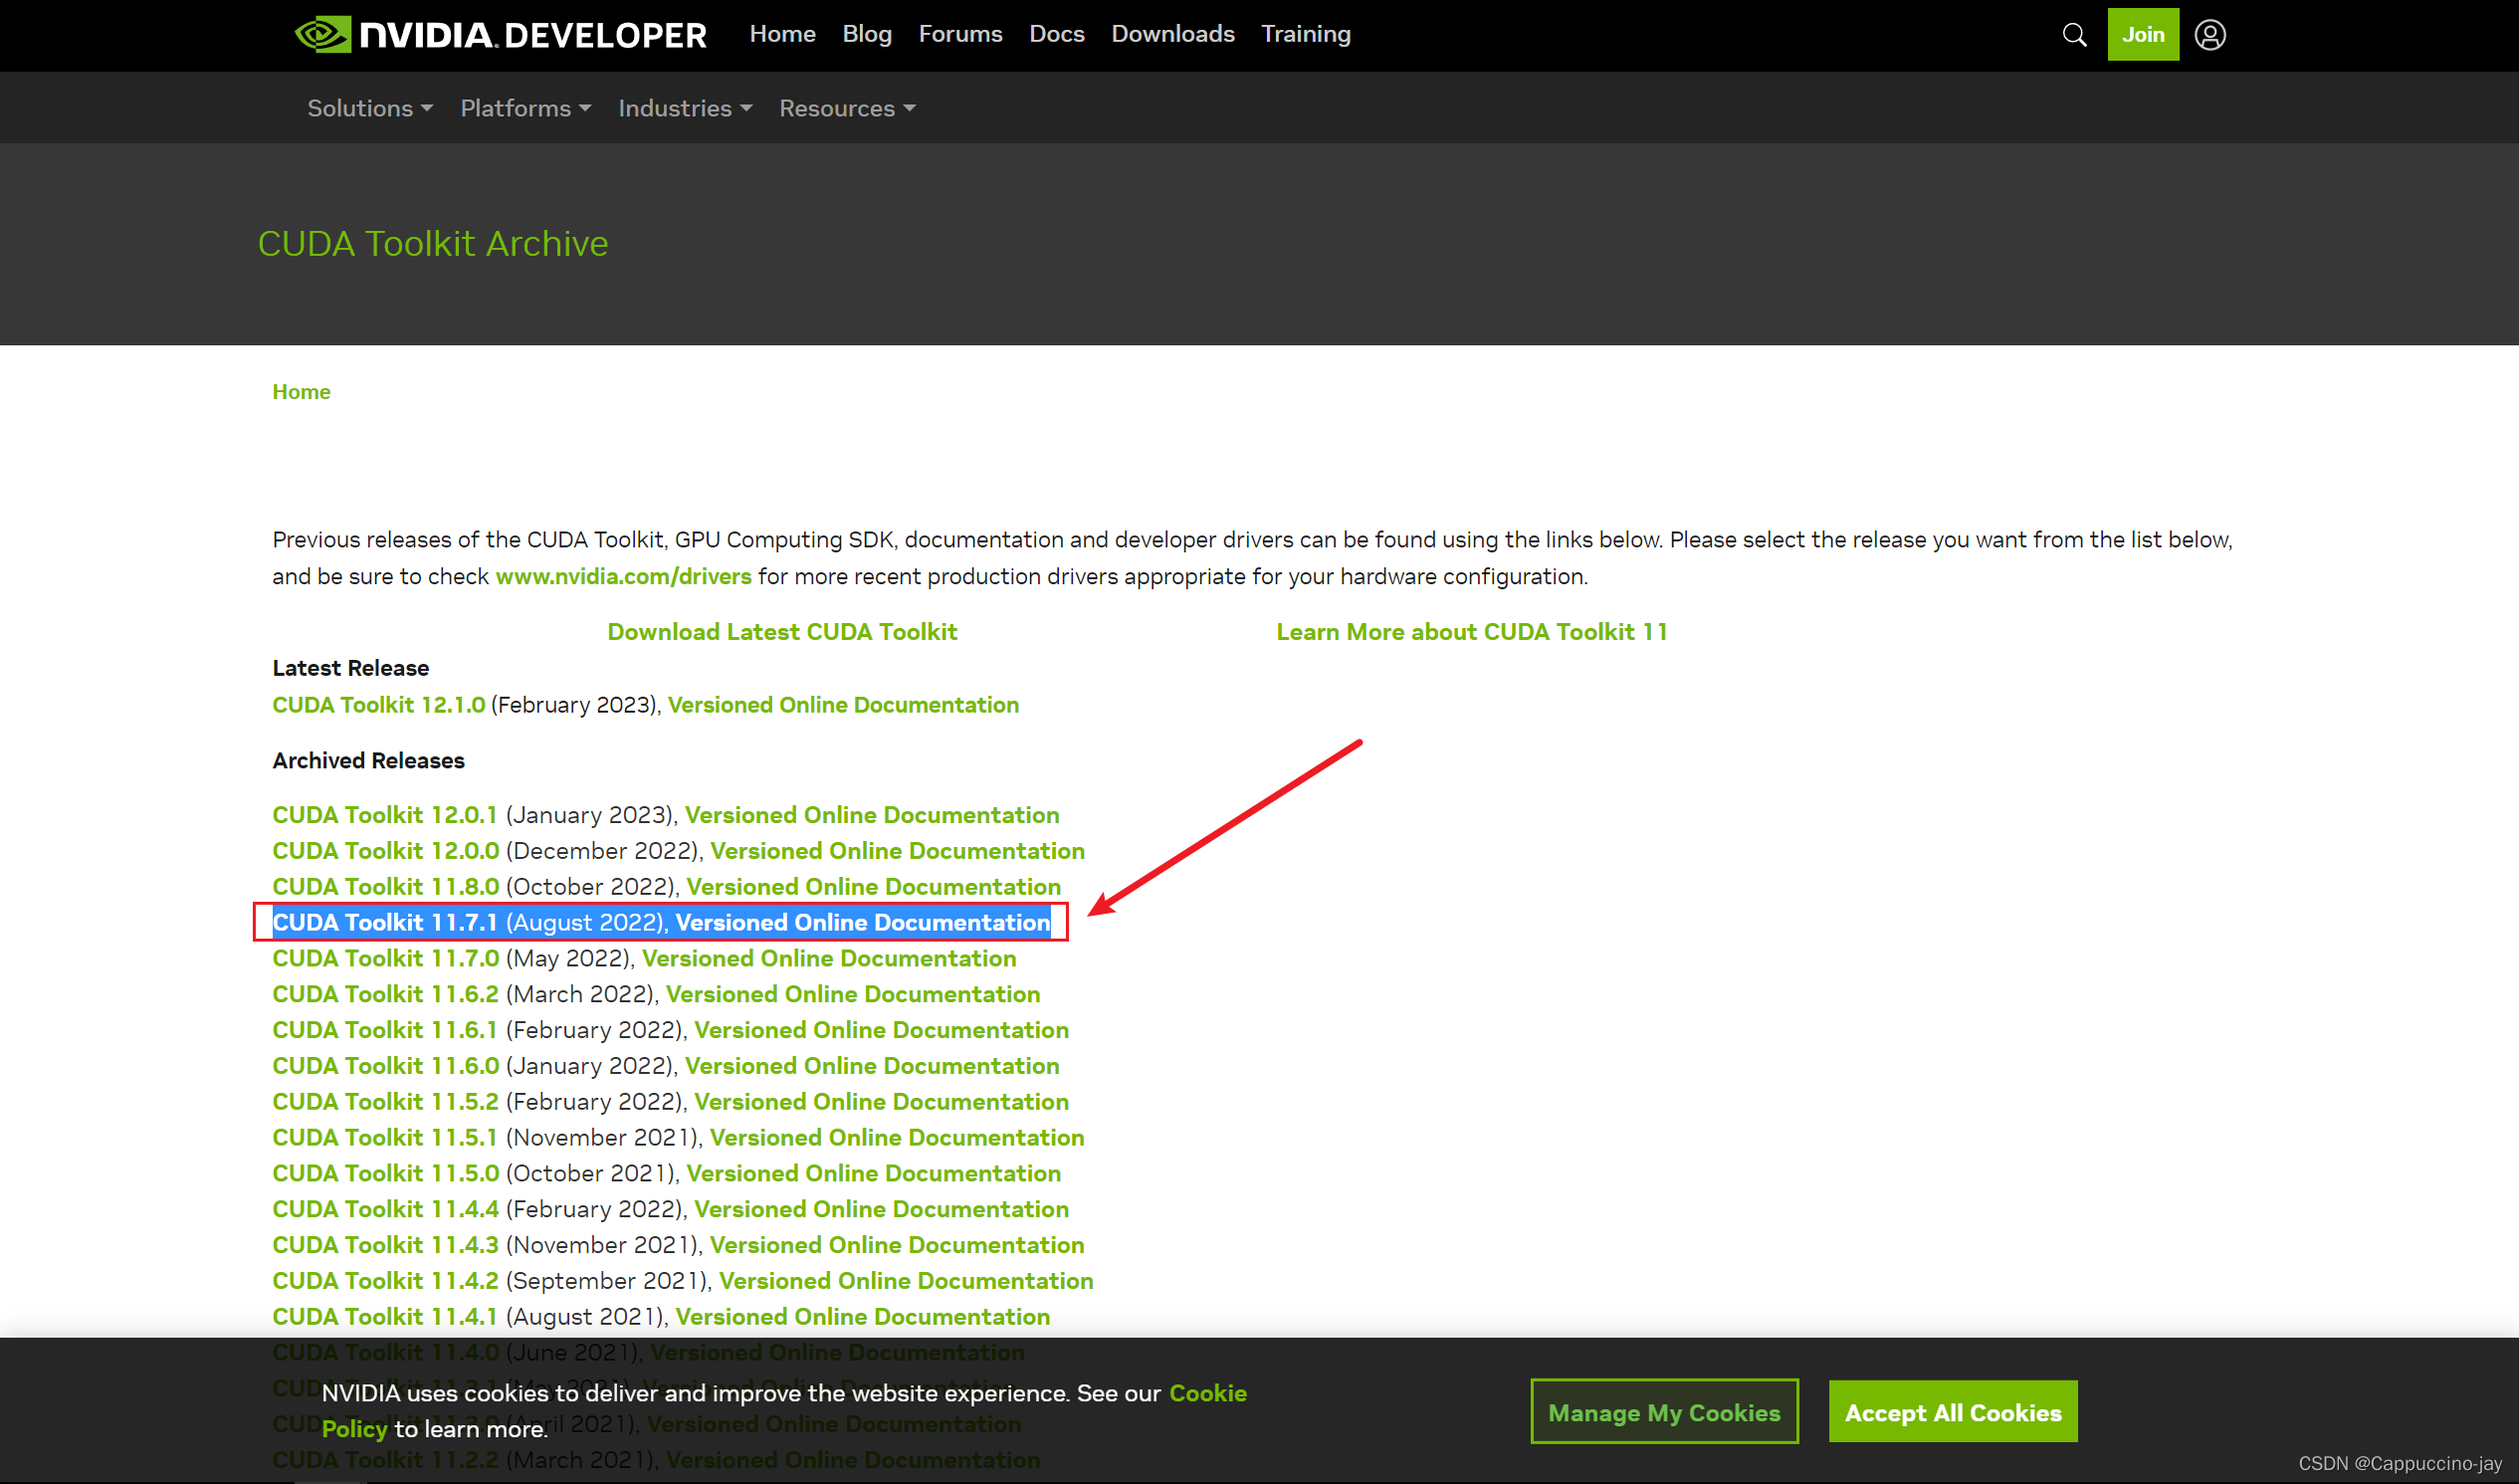Open the Home nav item

coord(782,34)
